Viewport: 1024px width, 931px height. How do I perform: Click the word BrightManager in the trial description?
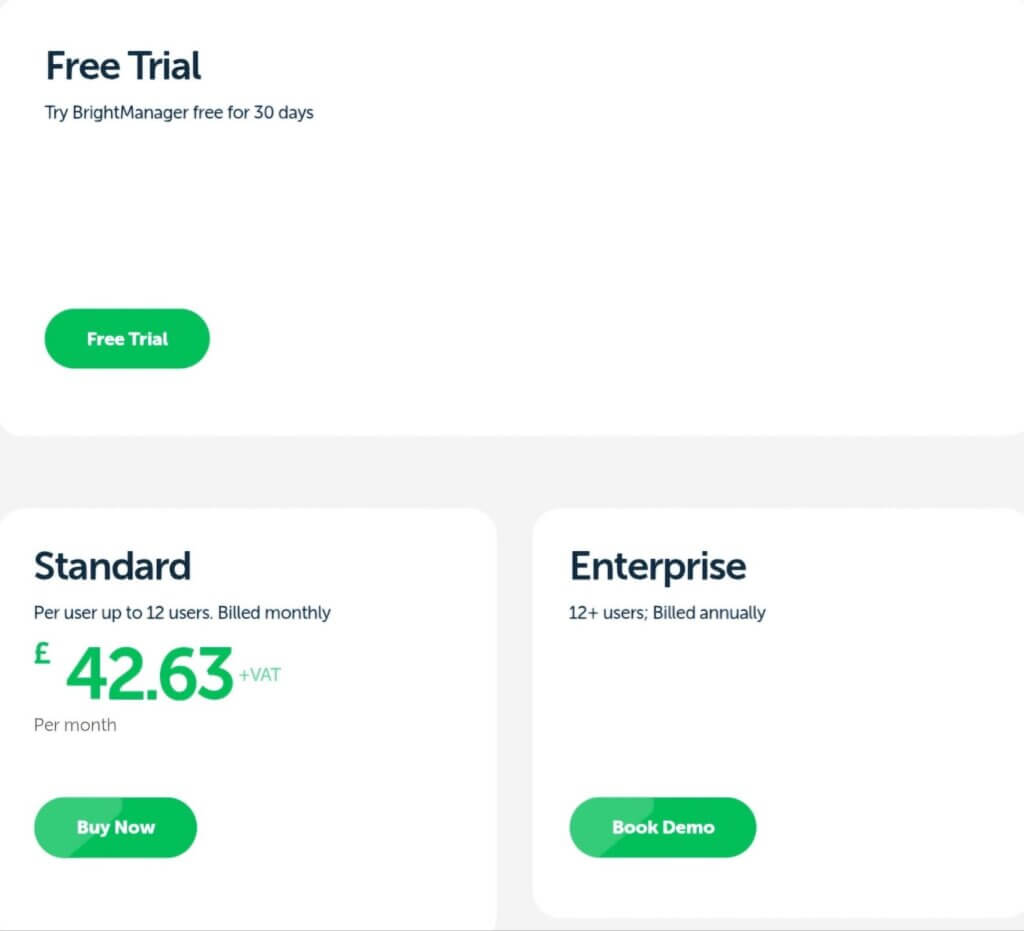click(130, 112)
